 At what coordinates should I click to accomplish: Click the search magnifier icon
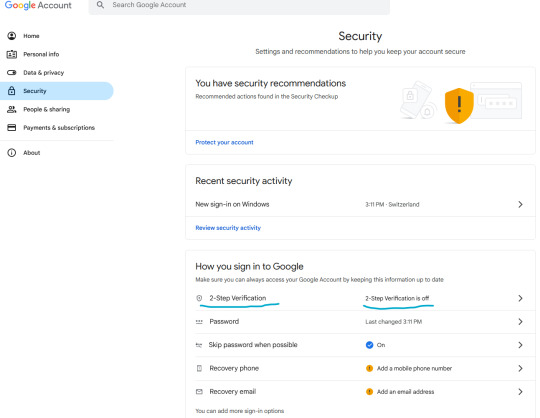100,5
